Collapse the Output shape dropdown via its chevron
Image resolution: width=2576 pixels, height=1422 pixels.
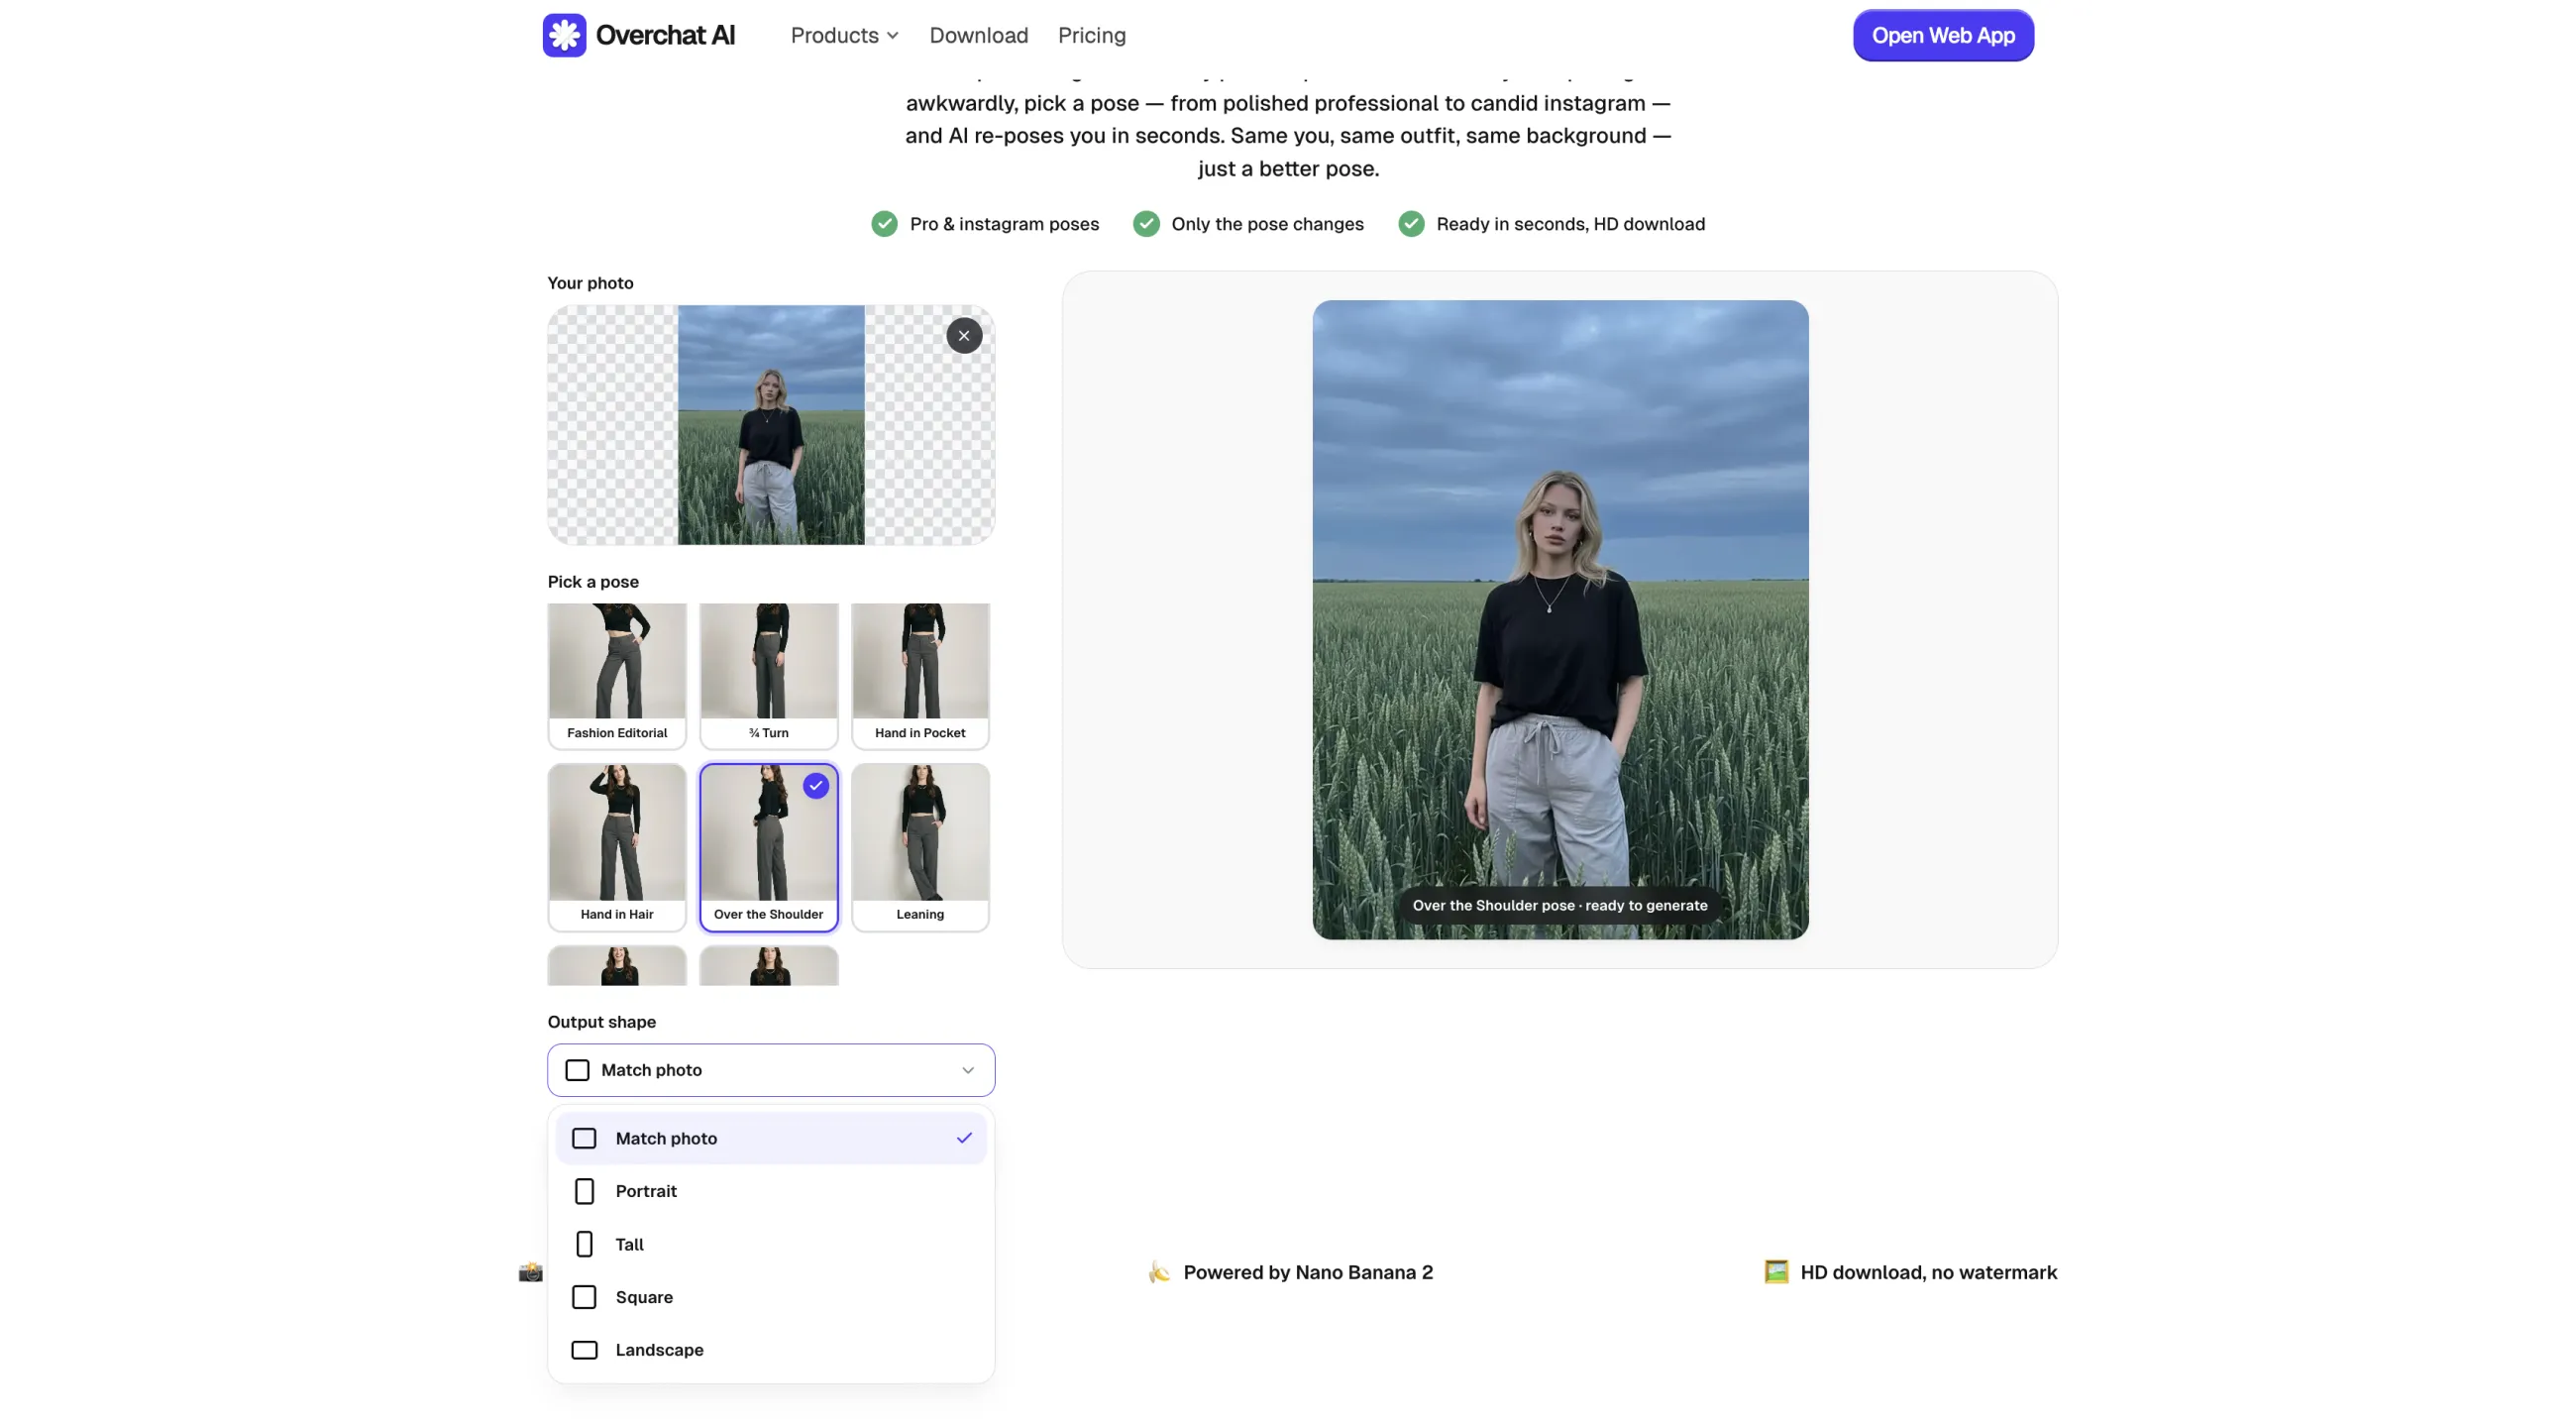pos(968,1070)
